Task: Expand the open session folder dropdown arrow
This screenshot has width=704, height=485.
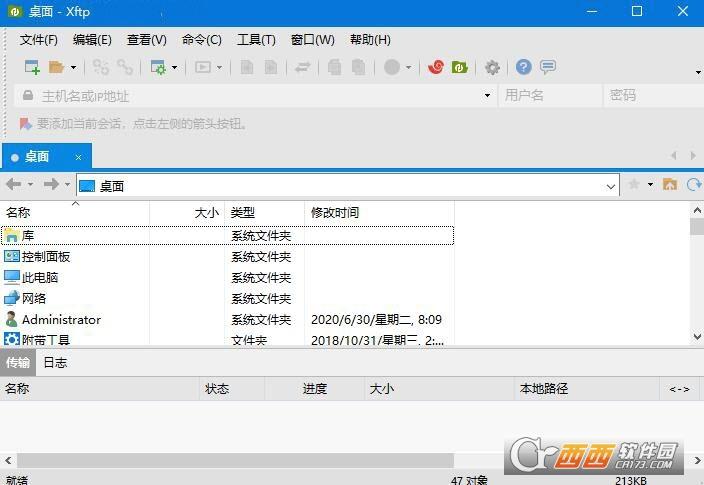Action: [x=74, y=67]
